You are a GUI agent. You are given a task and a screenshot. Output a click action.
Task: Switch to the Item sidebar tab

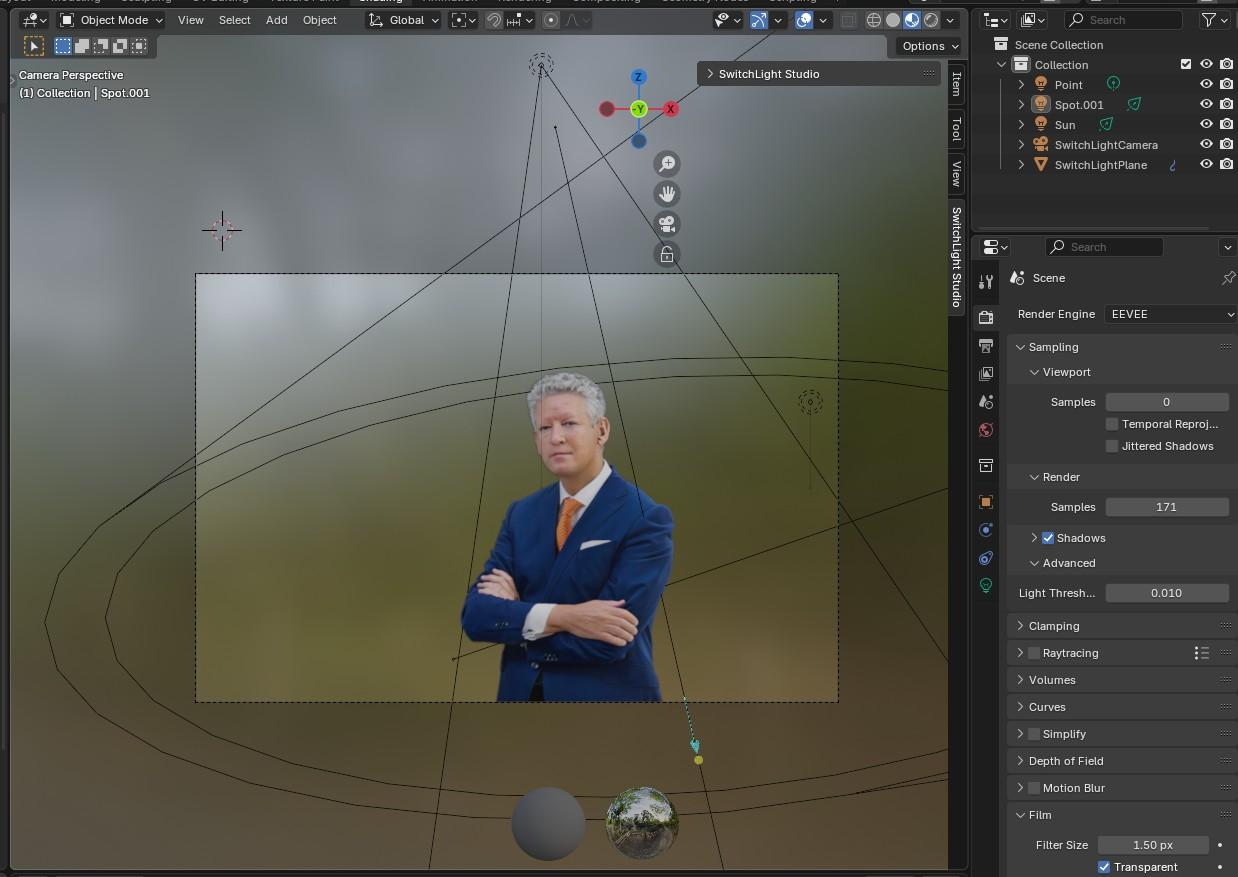point(957,84)
